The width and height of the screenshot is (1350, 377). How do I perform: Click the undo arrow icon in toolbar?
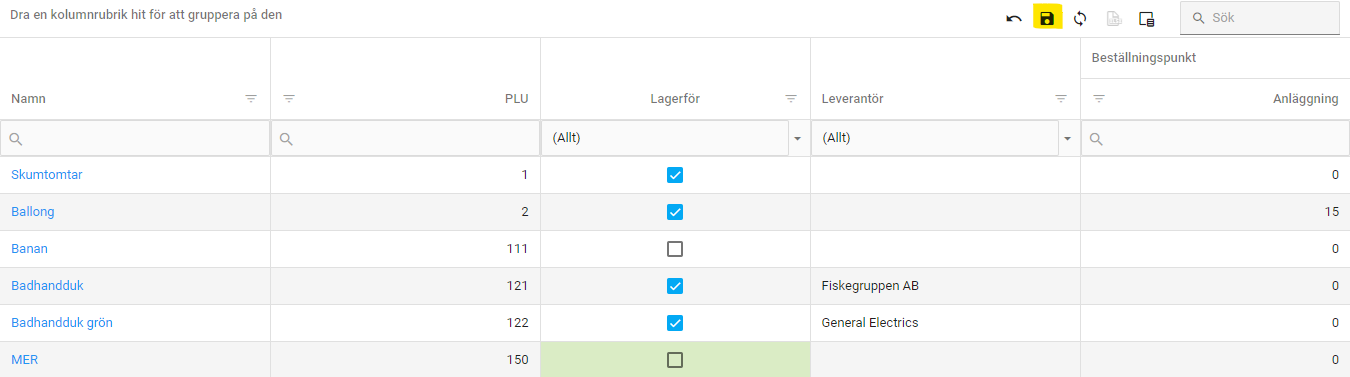click(1014, 18)
